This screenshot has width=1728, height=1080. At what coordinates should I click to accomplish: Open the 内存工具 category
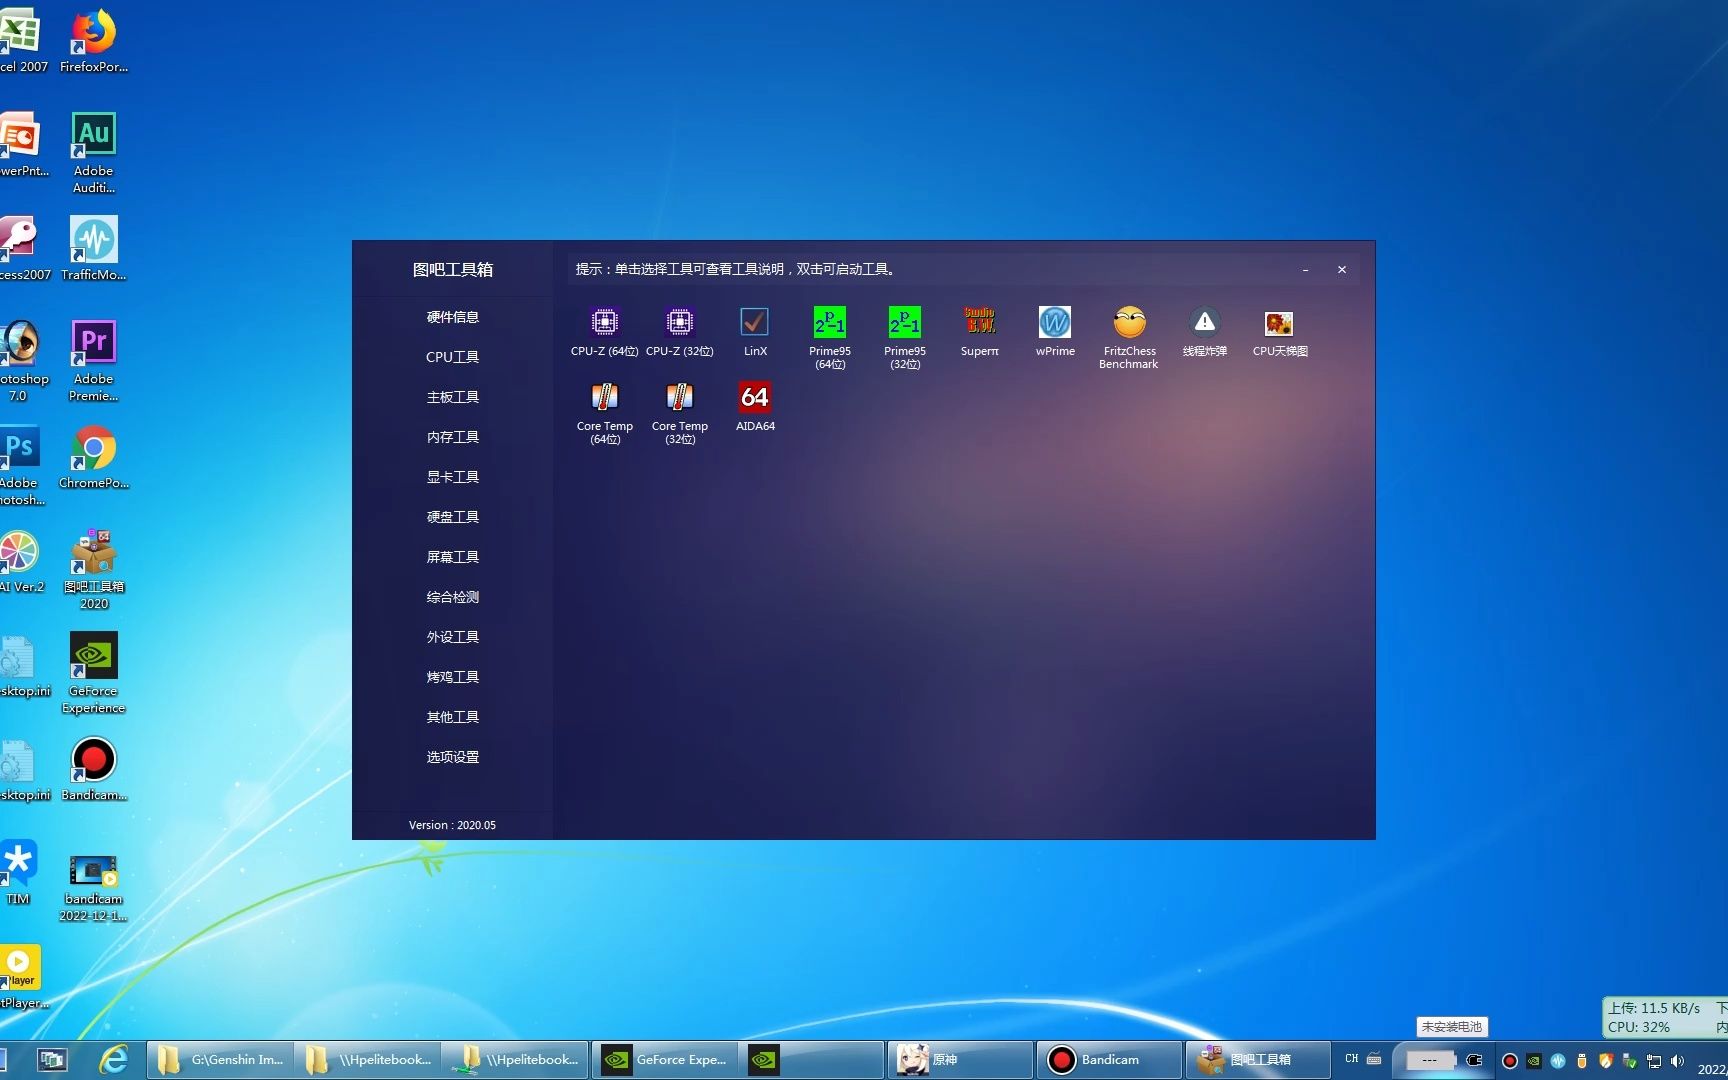[x=452, y=437]
